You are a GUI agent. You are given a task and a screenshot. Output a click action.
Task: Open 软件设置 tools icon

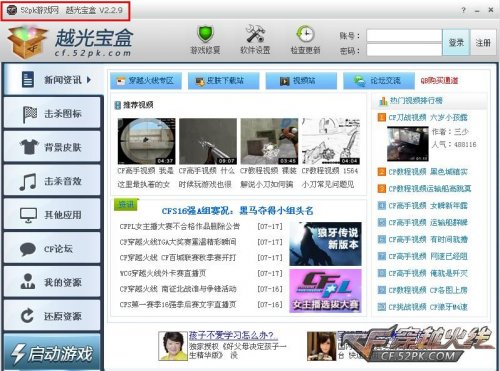tap(255, 34)
